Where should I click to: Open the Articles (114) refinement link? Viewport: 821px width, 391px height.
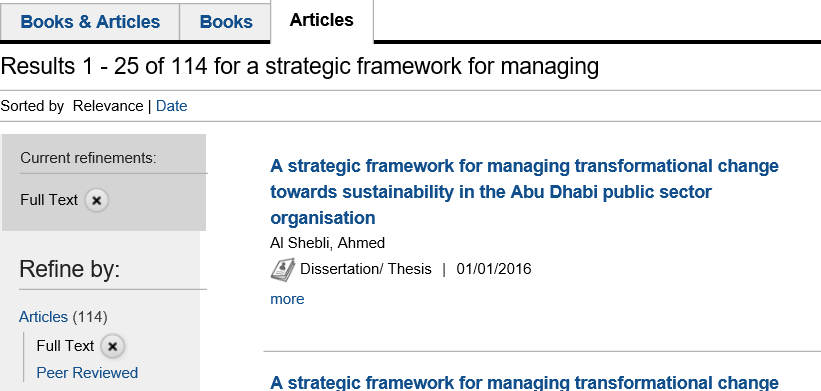tap(43, 317)
